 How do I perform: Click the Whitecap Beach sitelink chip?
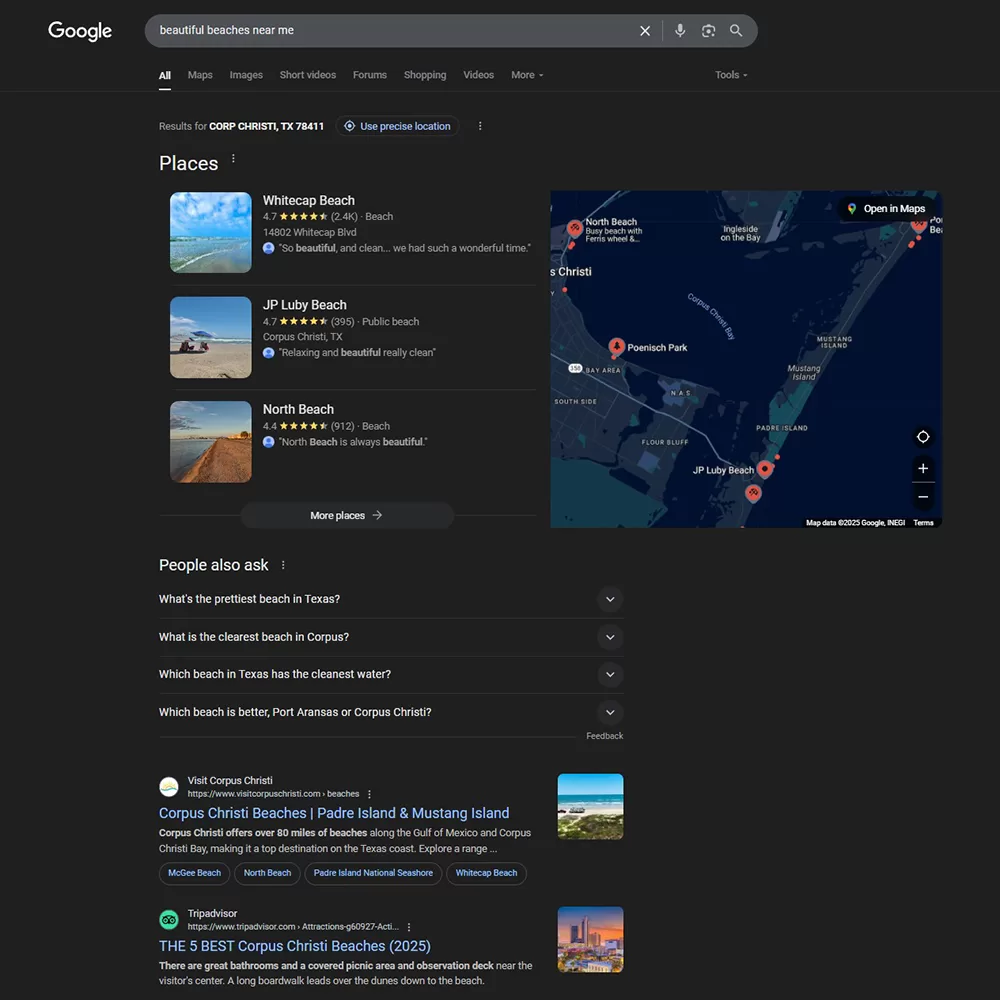(x=486, y=873)
